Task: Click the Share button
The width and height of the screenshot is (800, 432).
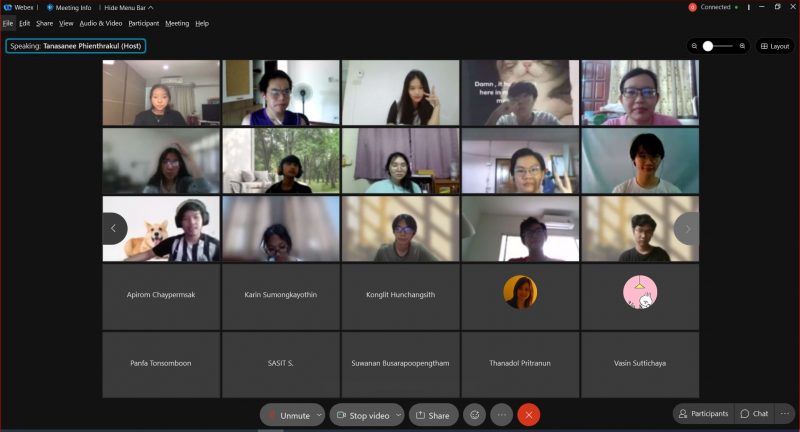Action: [433, 415]
